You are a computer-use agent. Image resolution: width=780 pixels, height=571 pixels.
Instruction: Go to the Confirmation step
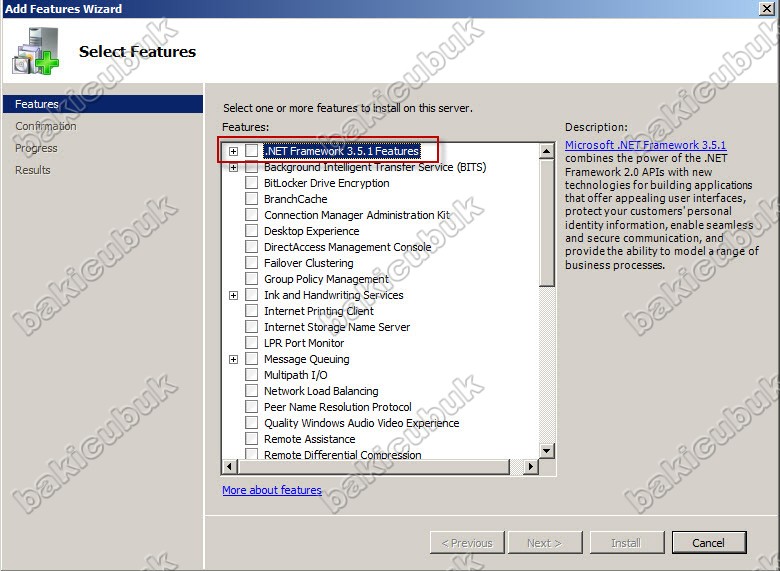point(46,126)
